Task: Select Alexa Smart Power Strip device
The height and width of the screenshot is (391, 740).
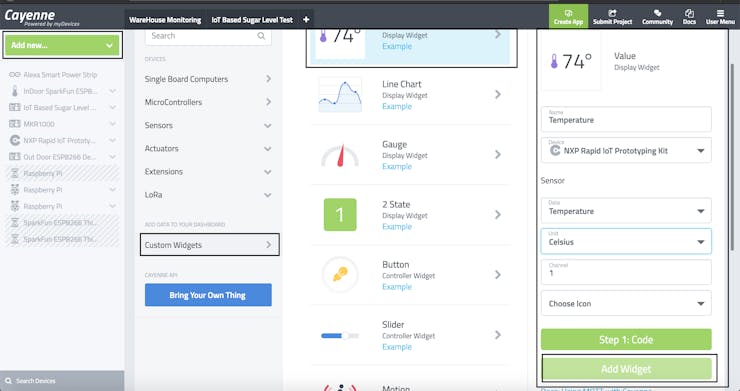Action: [x=60, y=75]
